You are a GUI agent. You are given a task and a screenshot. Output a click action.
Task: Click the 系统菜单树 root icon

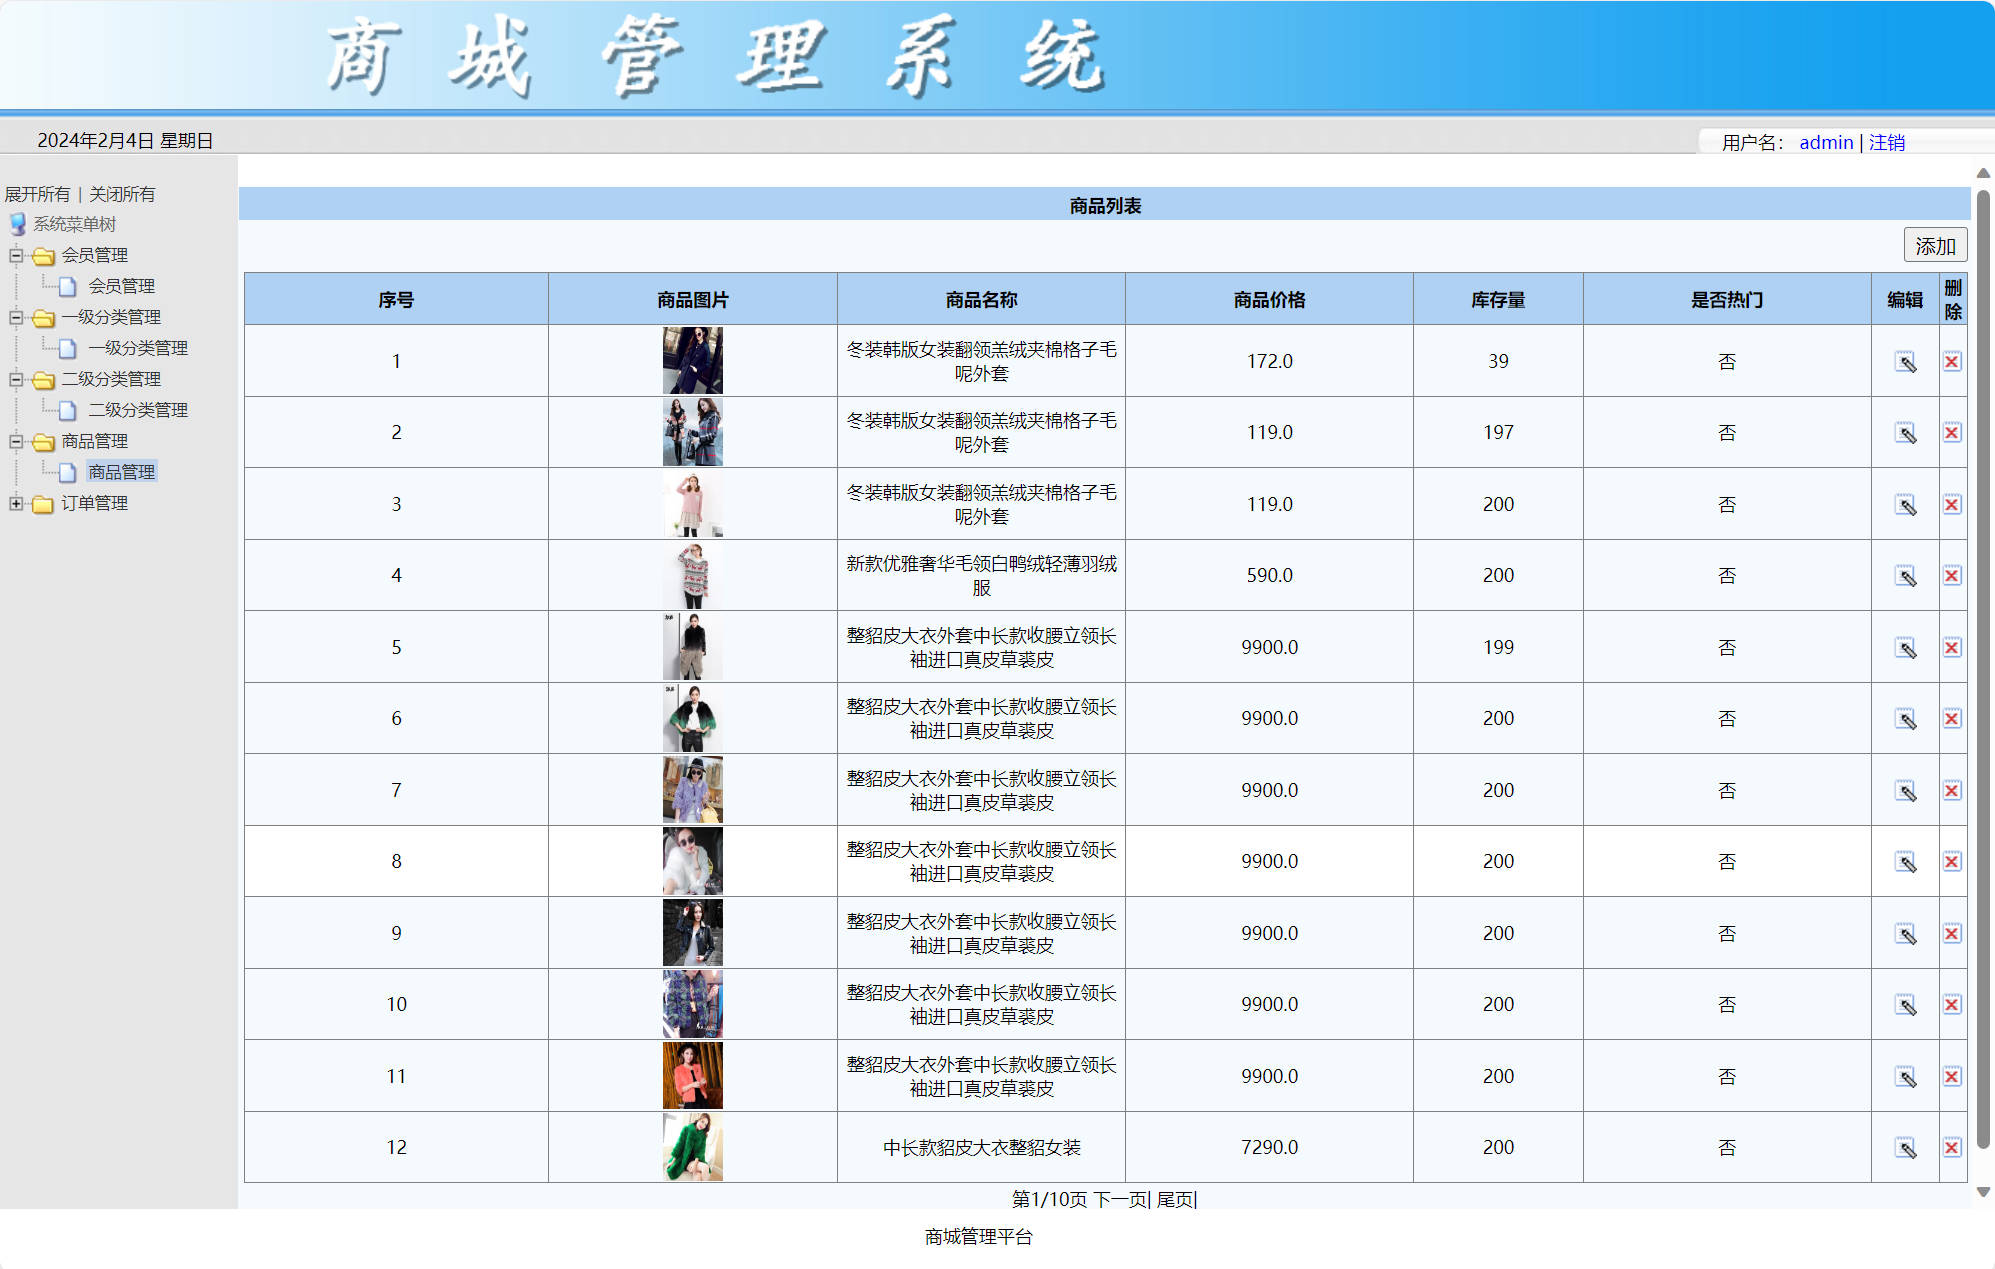pos(18,224)
